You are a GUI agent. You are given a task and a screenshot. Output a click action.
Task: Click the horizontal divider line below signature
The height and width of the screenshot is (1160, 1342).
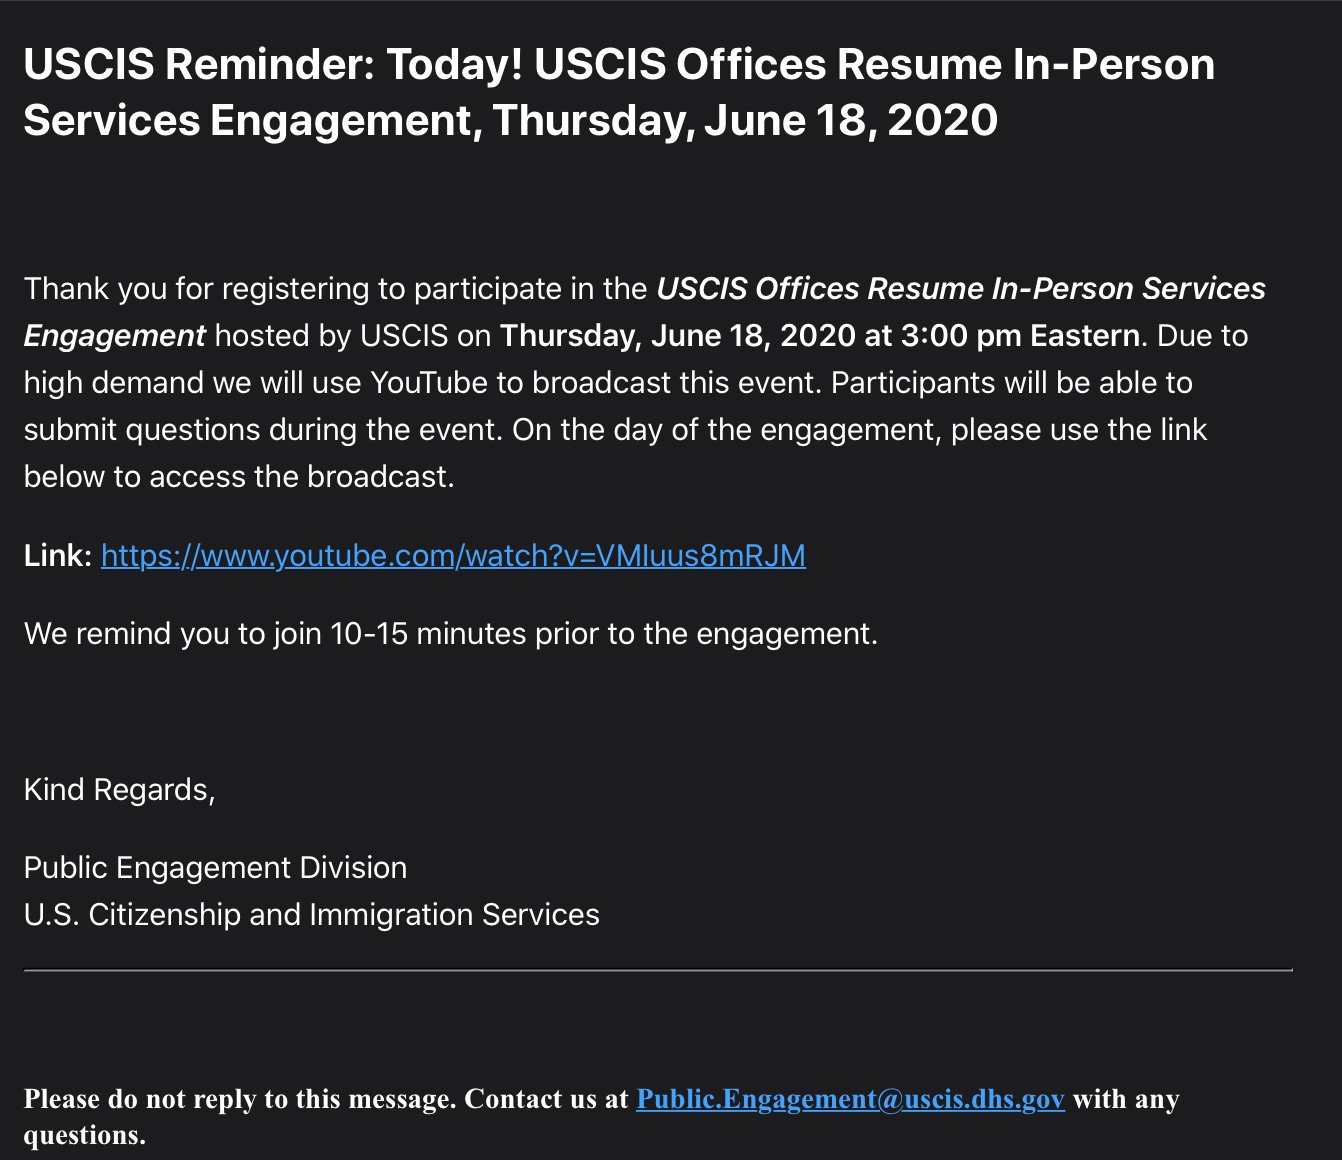[x=658, y=970]
